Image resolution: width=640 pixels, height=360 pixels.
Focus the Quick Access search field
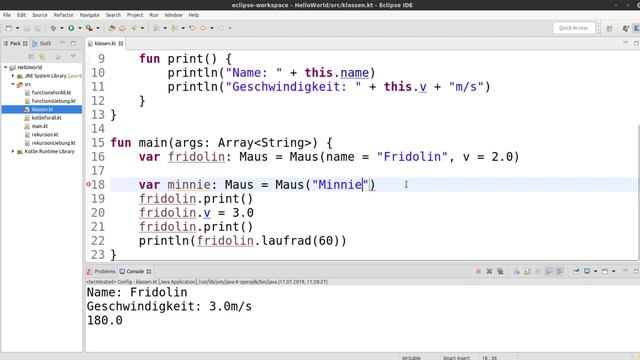click(573, 28)
